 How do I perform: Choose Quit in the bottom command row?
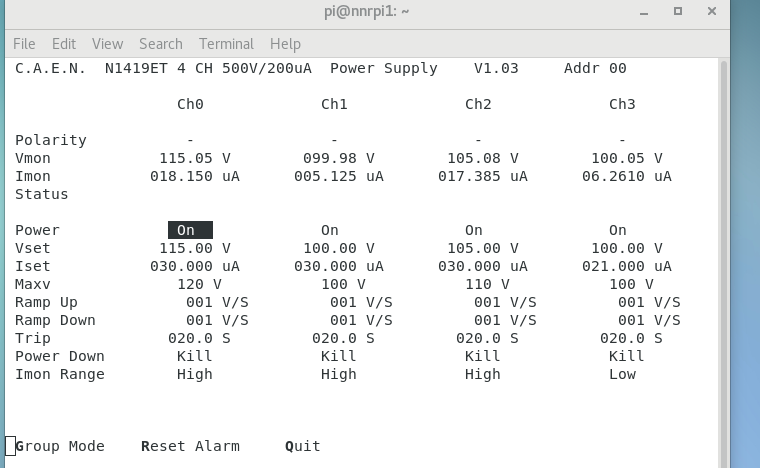[303, 446]
